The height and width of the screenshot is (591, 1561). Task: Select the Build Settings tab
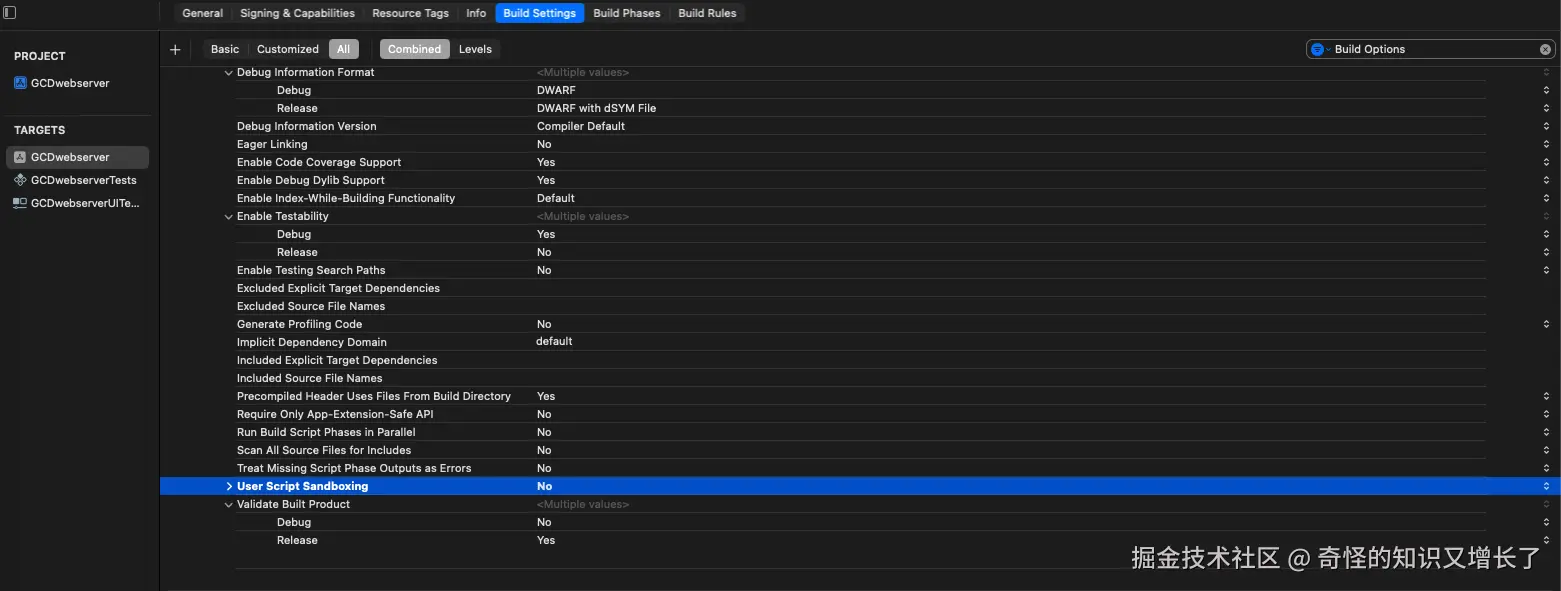pyautogui.click(x=539, y=13)
